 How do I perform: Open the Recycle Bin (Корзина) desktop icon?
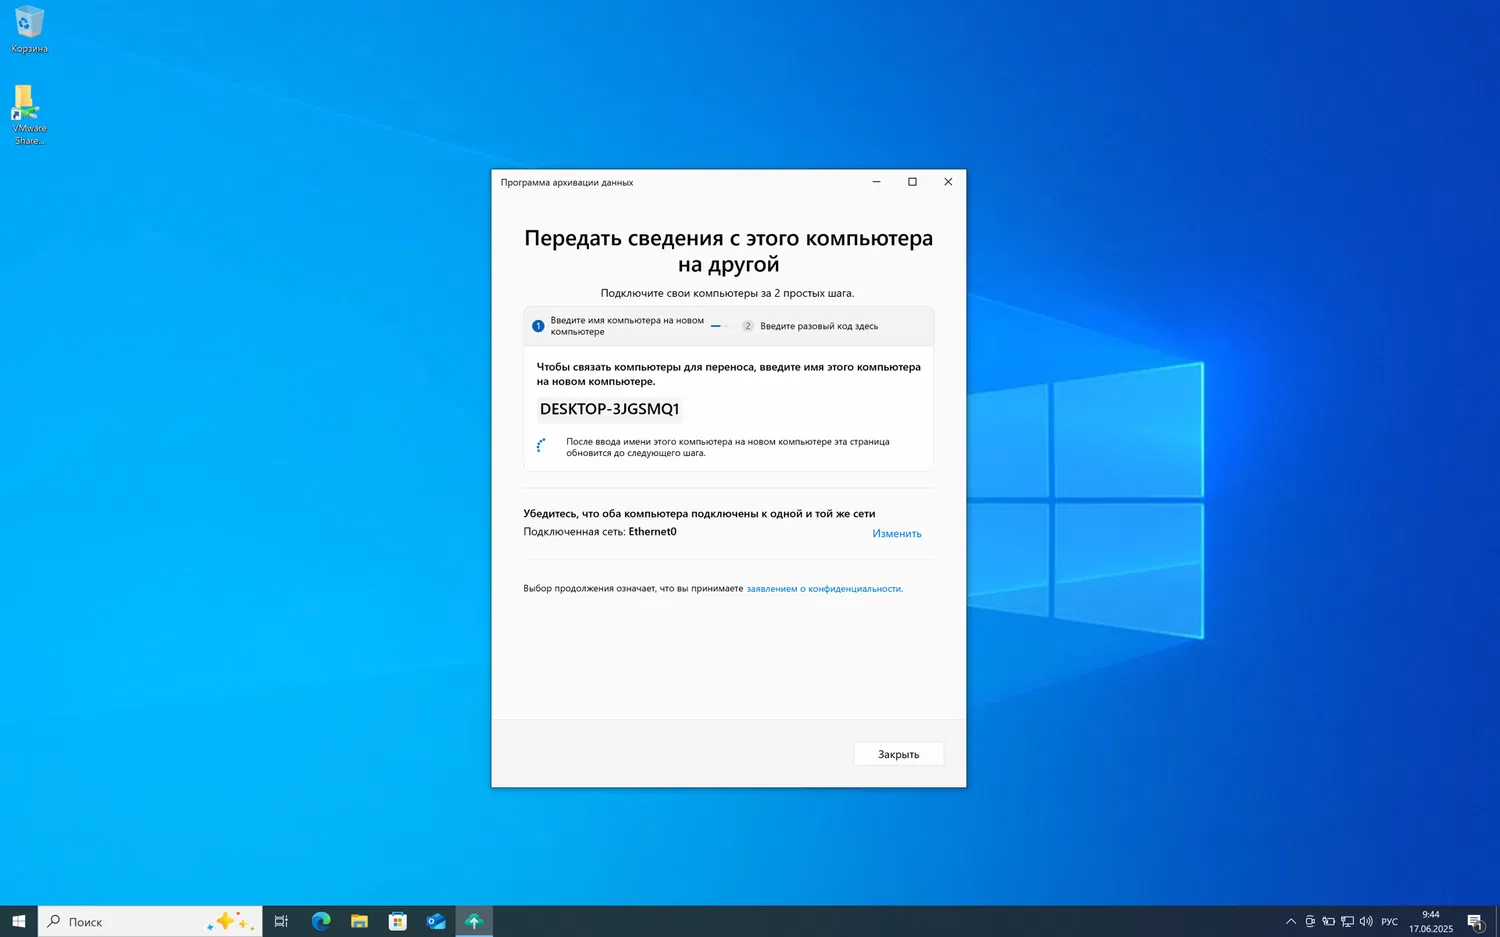pyautogui.click(x=29, y=29)
